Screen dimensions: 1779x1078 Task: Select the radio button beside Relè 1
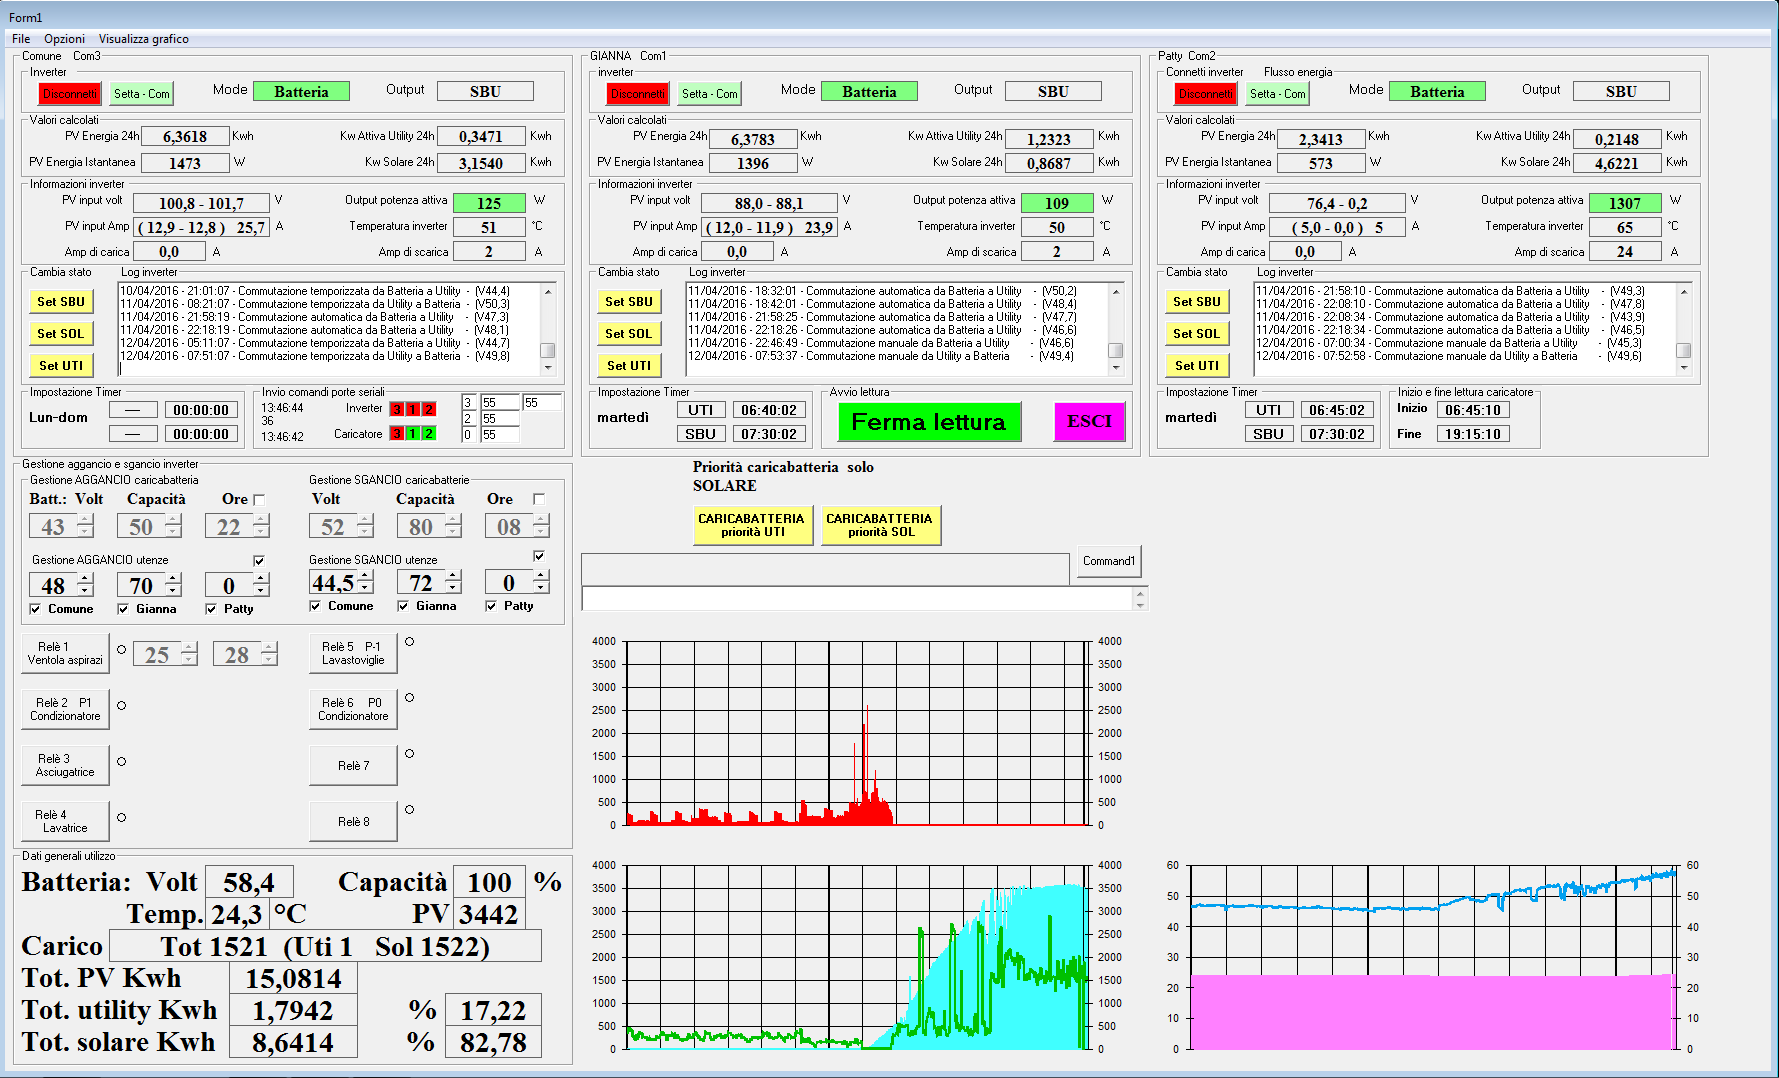click(x=122, y=649)
